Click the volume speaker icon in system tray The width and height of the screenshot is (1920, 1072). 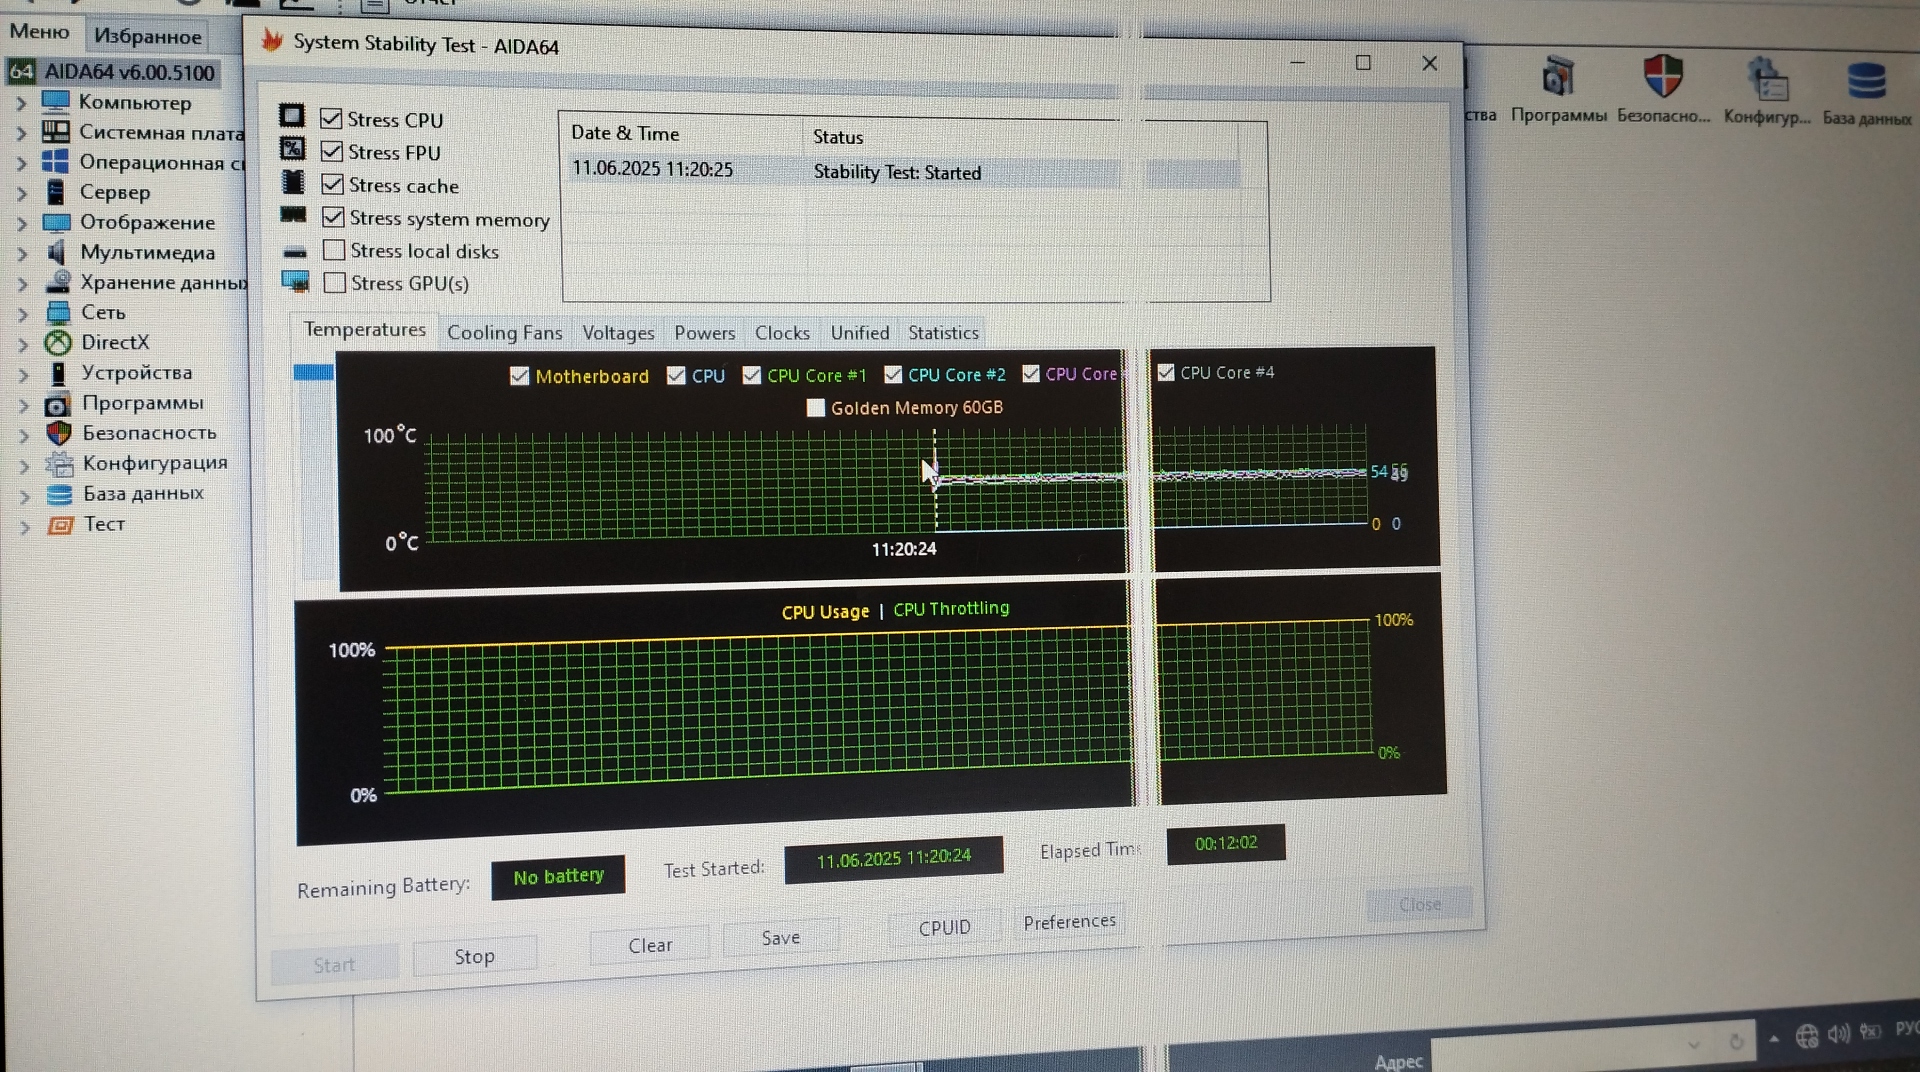coord(1838,1034)
